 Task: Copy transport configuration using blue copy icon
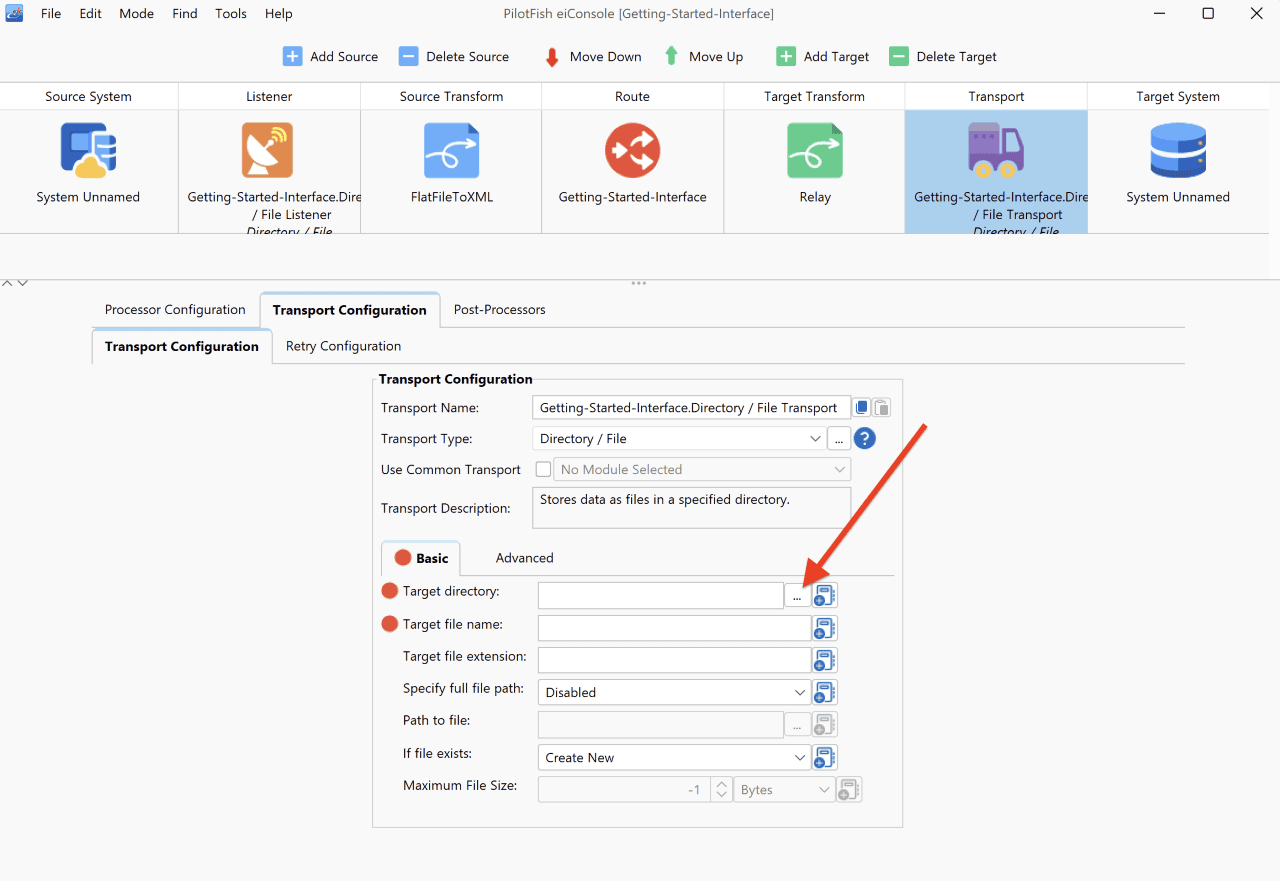tap(862, 407)
